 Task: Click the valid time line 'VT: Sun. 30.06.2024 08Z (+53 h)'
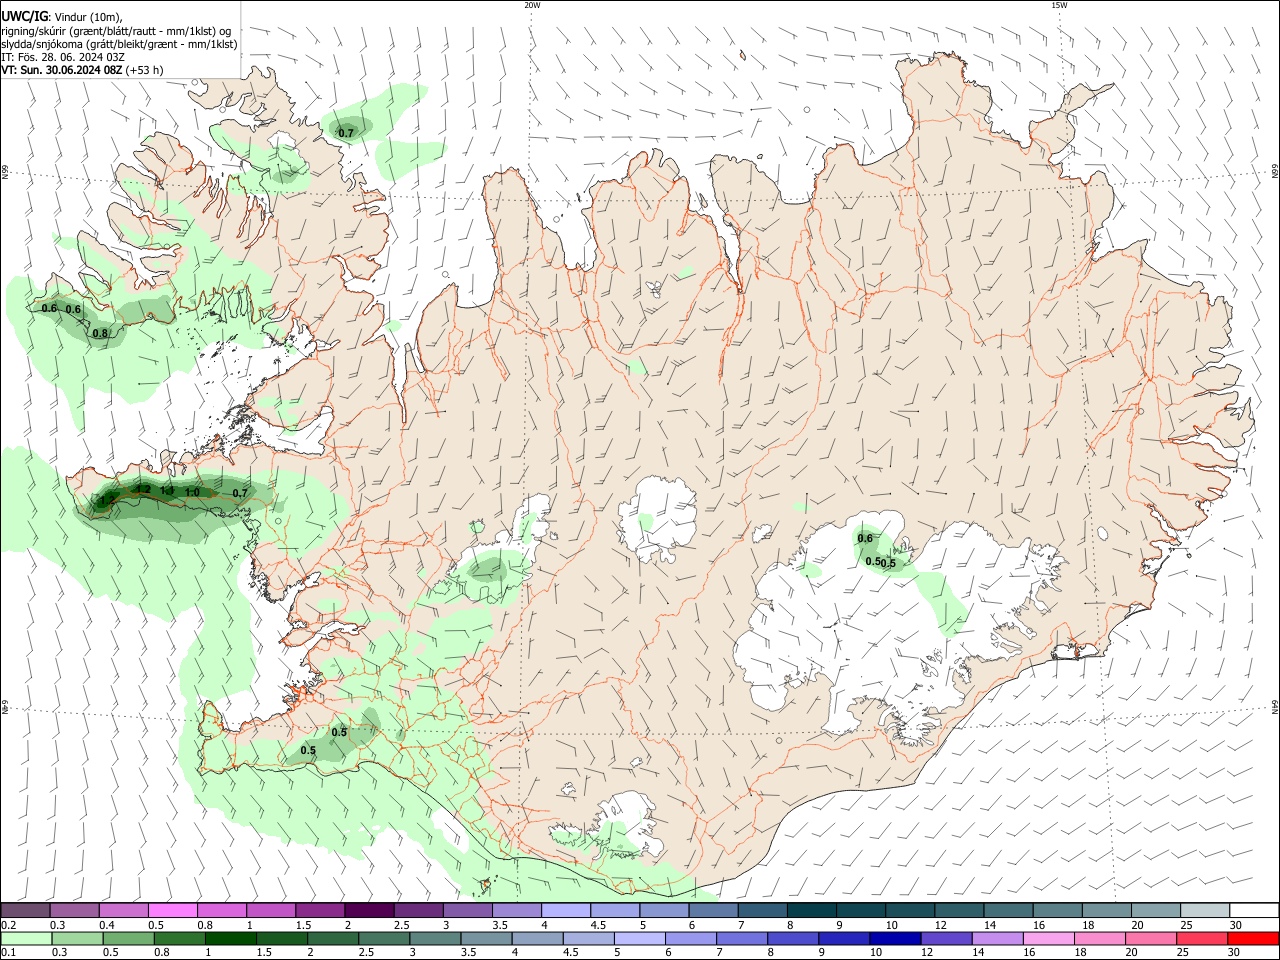82,70
